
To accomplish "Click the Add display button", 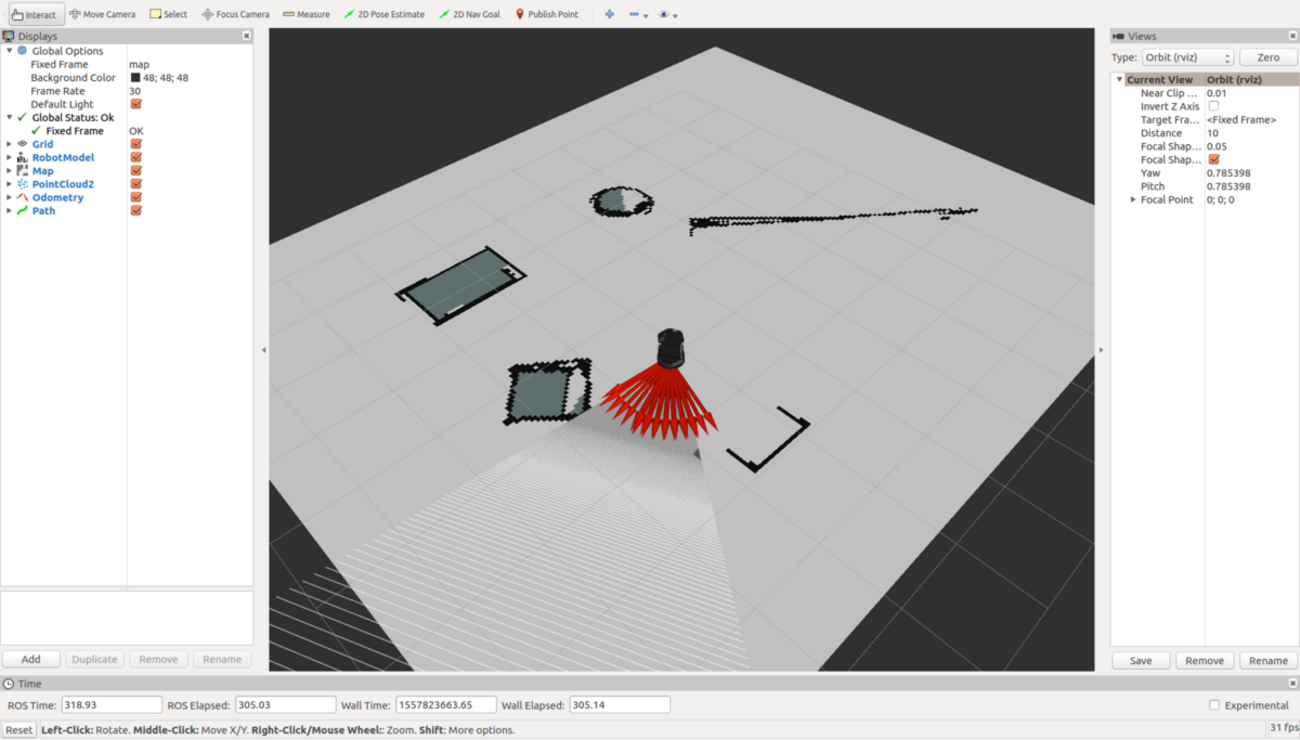I will 31,659.
